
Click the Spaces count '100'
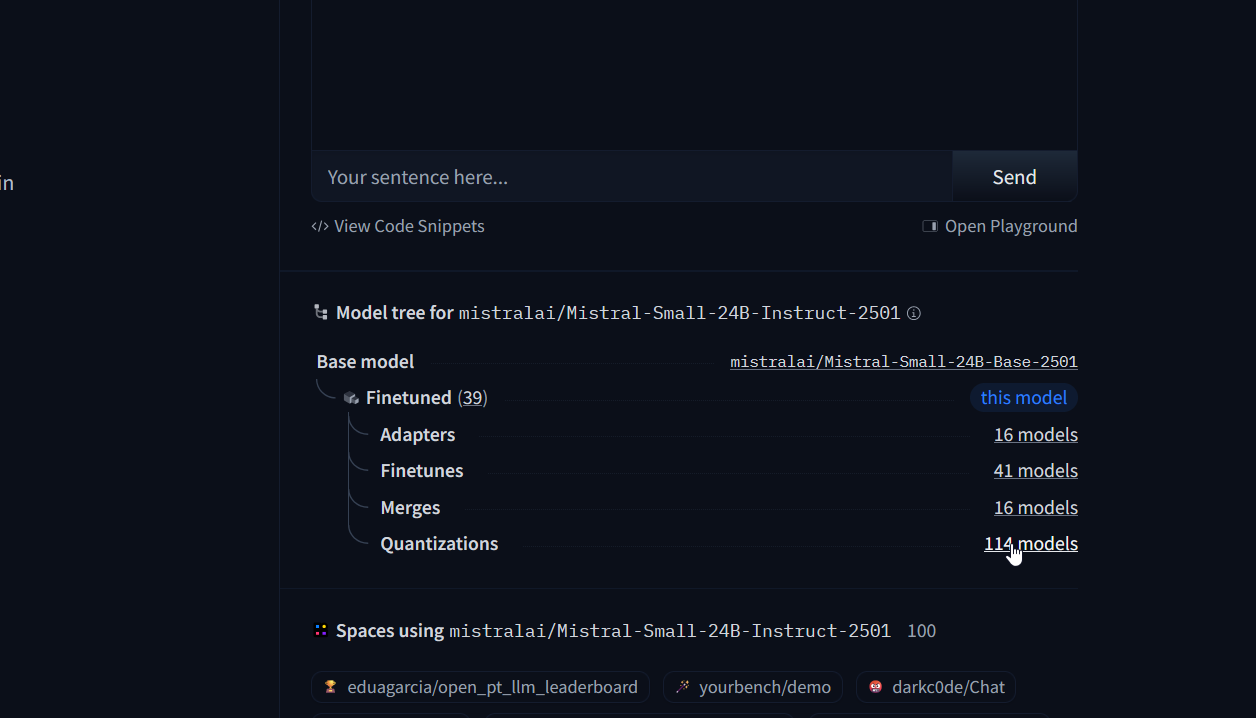point(921,631)
